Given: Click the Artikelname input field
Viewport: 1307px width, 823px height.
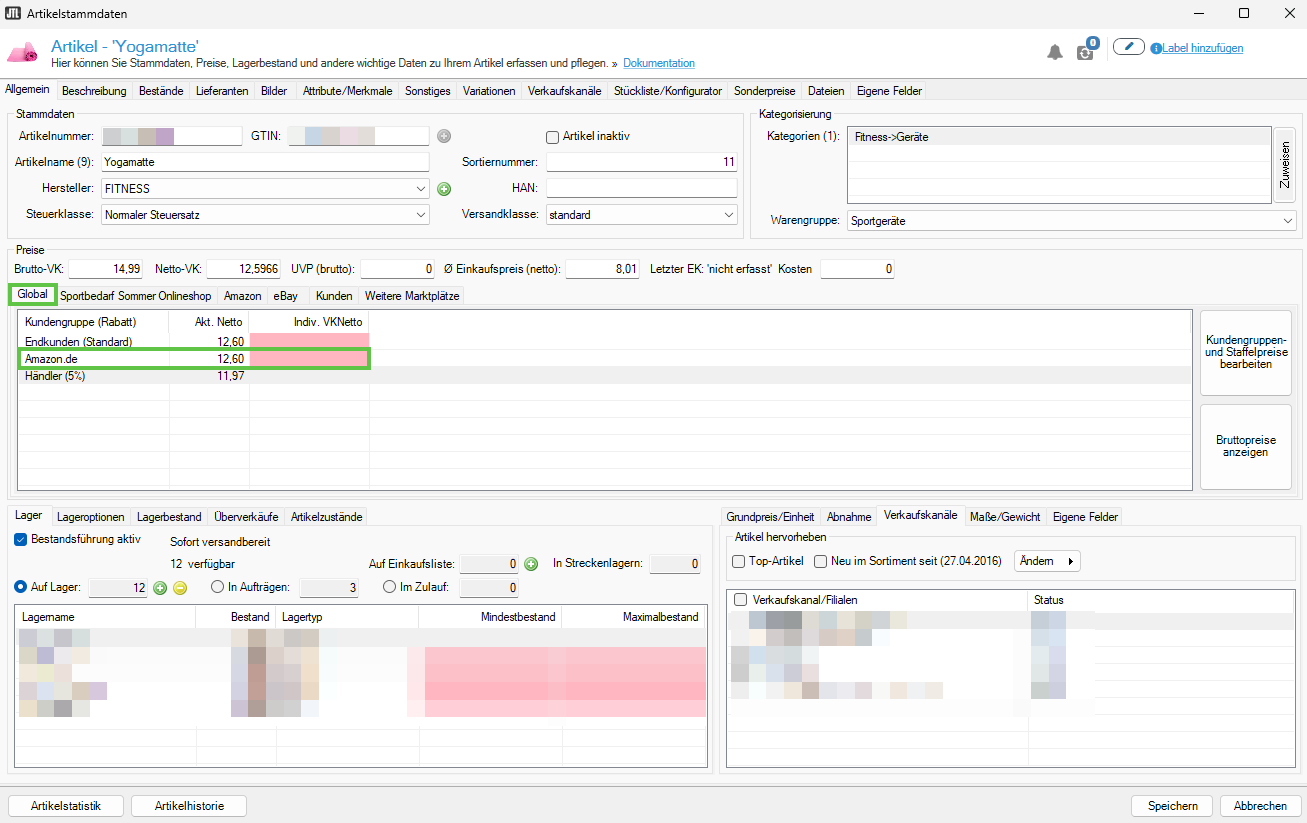Looking at the screenshot, I should pyautogui.click(x=265, y=162).
